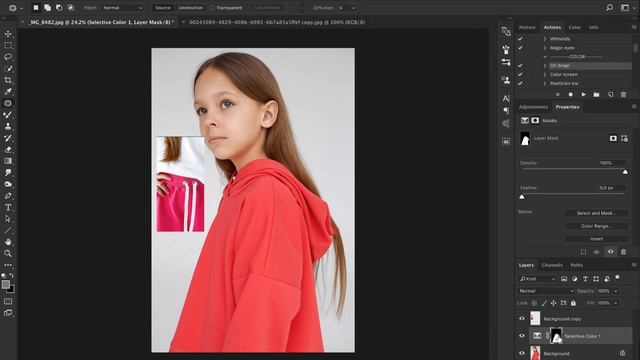Toggle the checkmark next to Color screen action
The width and height of the screenshot is (640, 360).
click(x=520, y=74)
